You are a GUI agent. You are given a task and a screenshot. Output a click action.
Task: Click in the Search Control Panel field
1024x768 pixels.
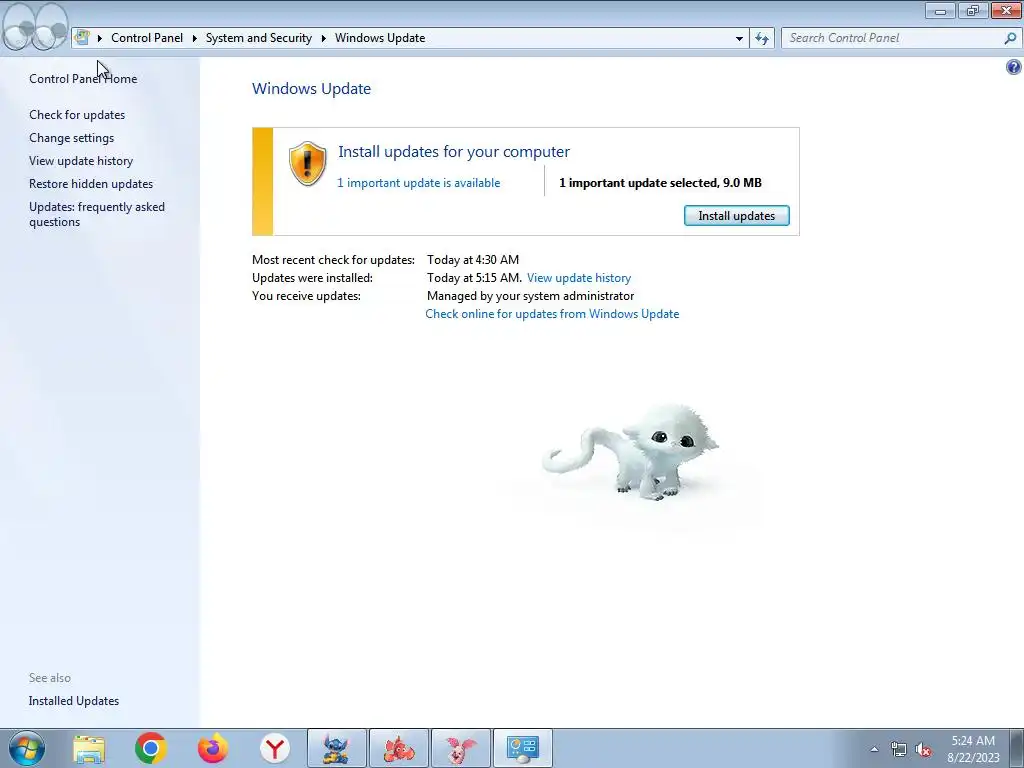coord(892,38)
